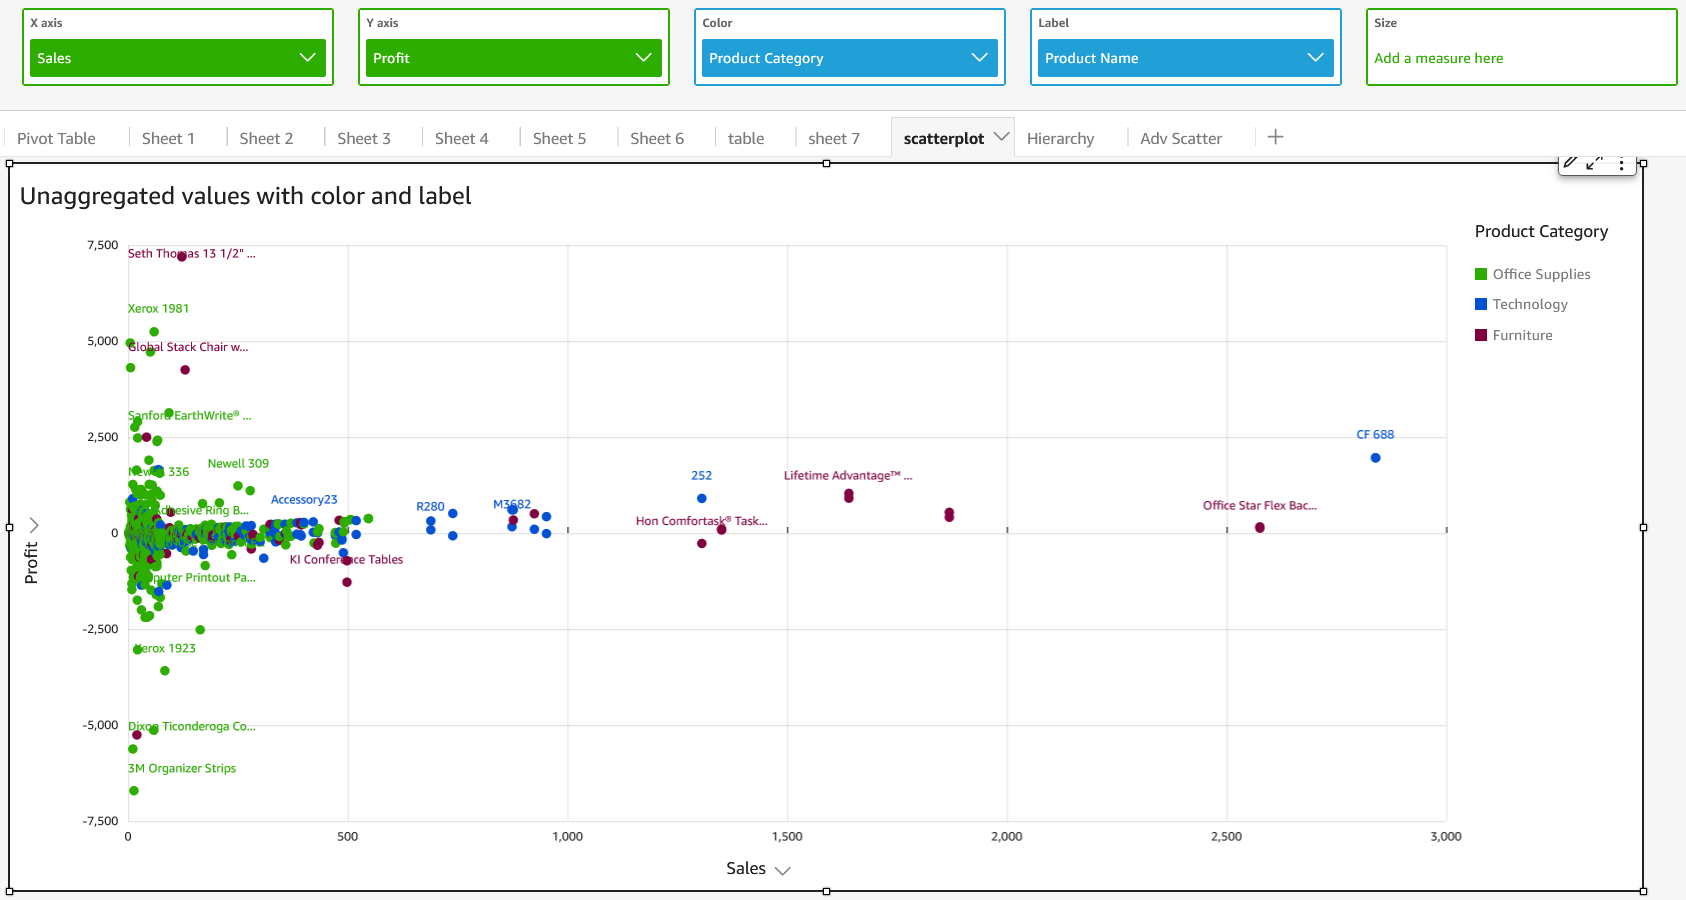Open the three-dot visual options menu
1686x900 pixels.
(1622, 163)
